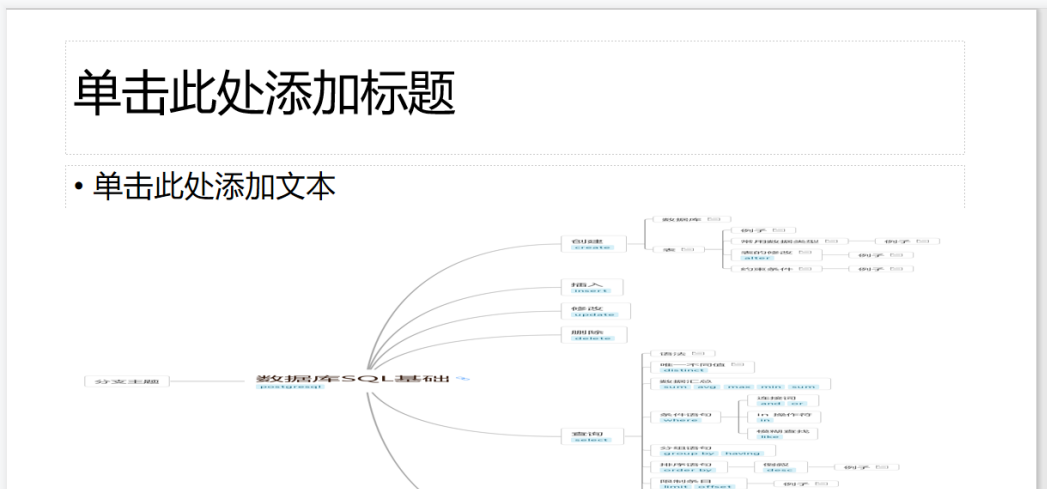Click the '修改 update' mind map node
This screenshot has width=1047, height=489.
point(595,311)
